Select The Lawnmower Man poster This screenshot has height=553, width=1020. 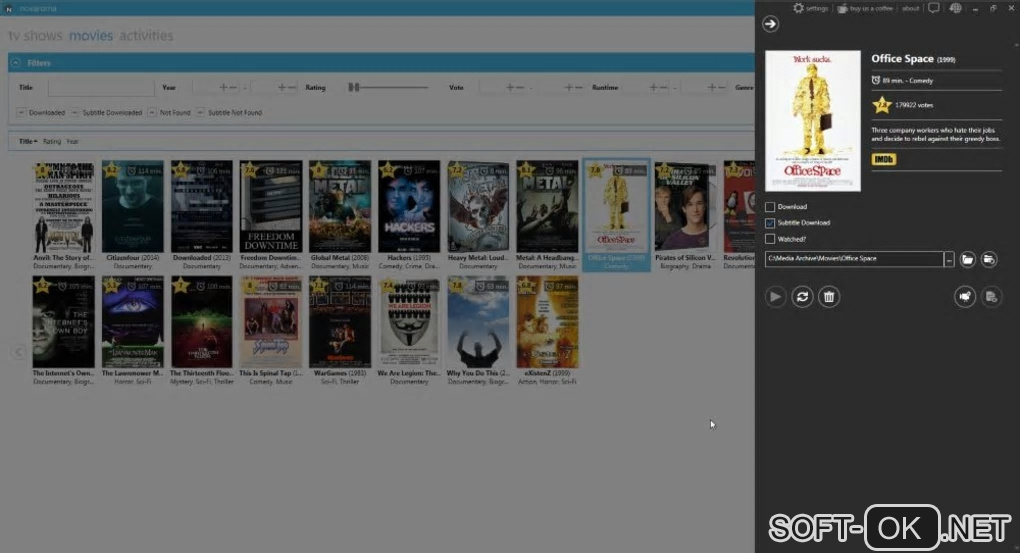[133, 322]
